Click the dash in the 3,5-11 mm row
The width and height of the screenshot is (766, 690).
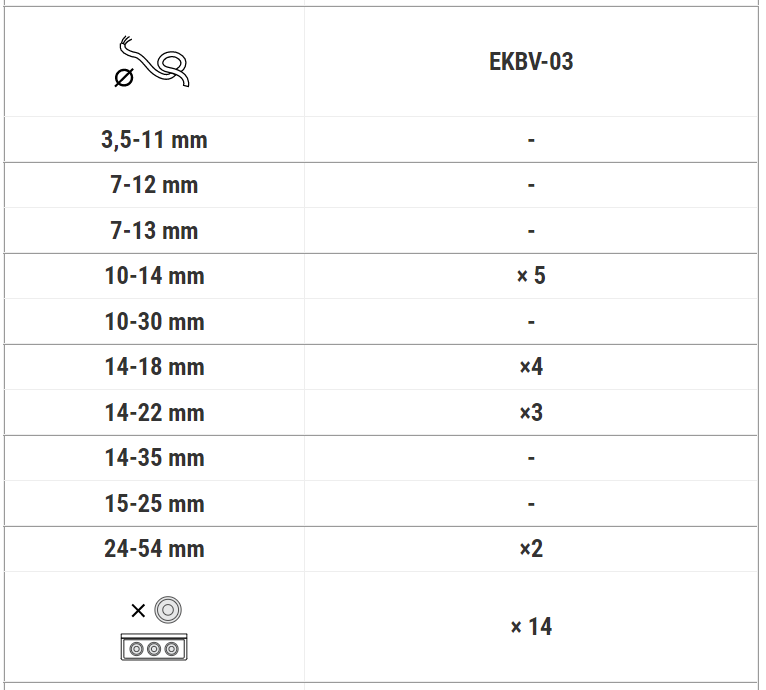pos(531,140)
